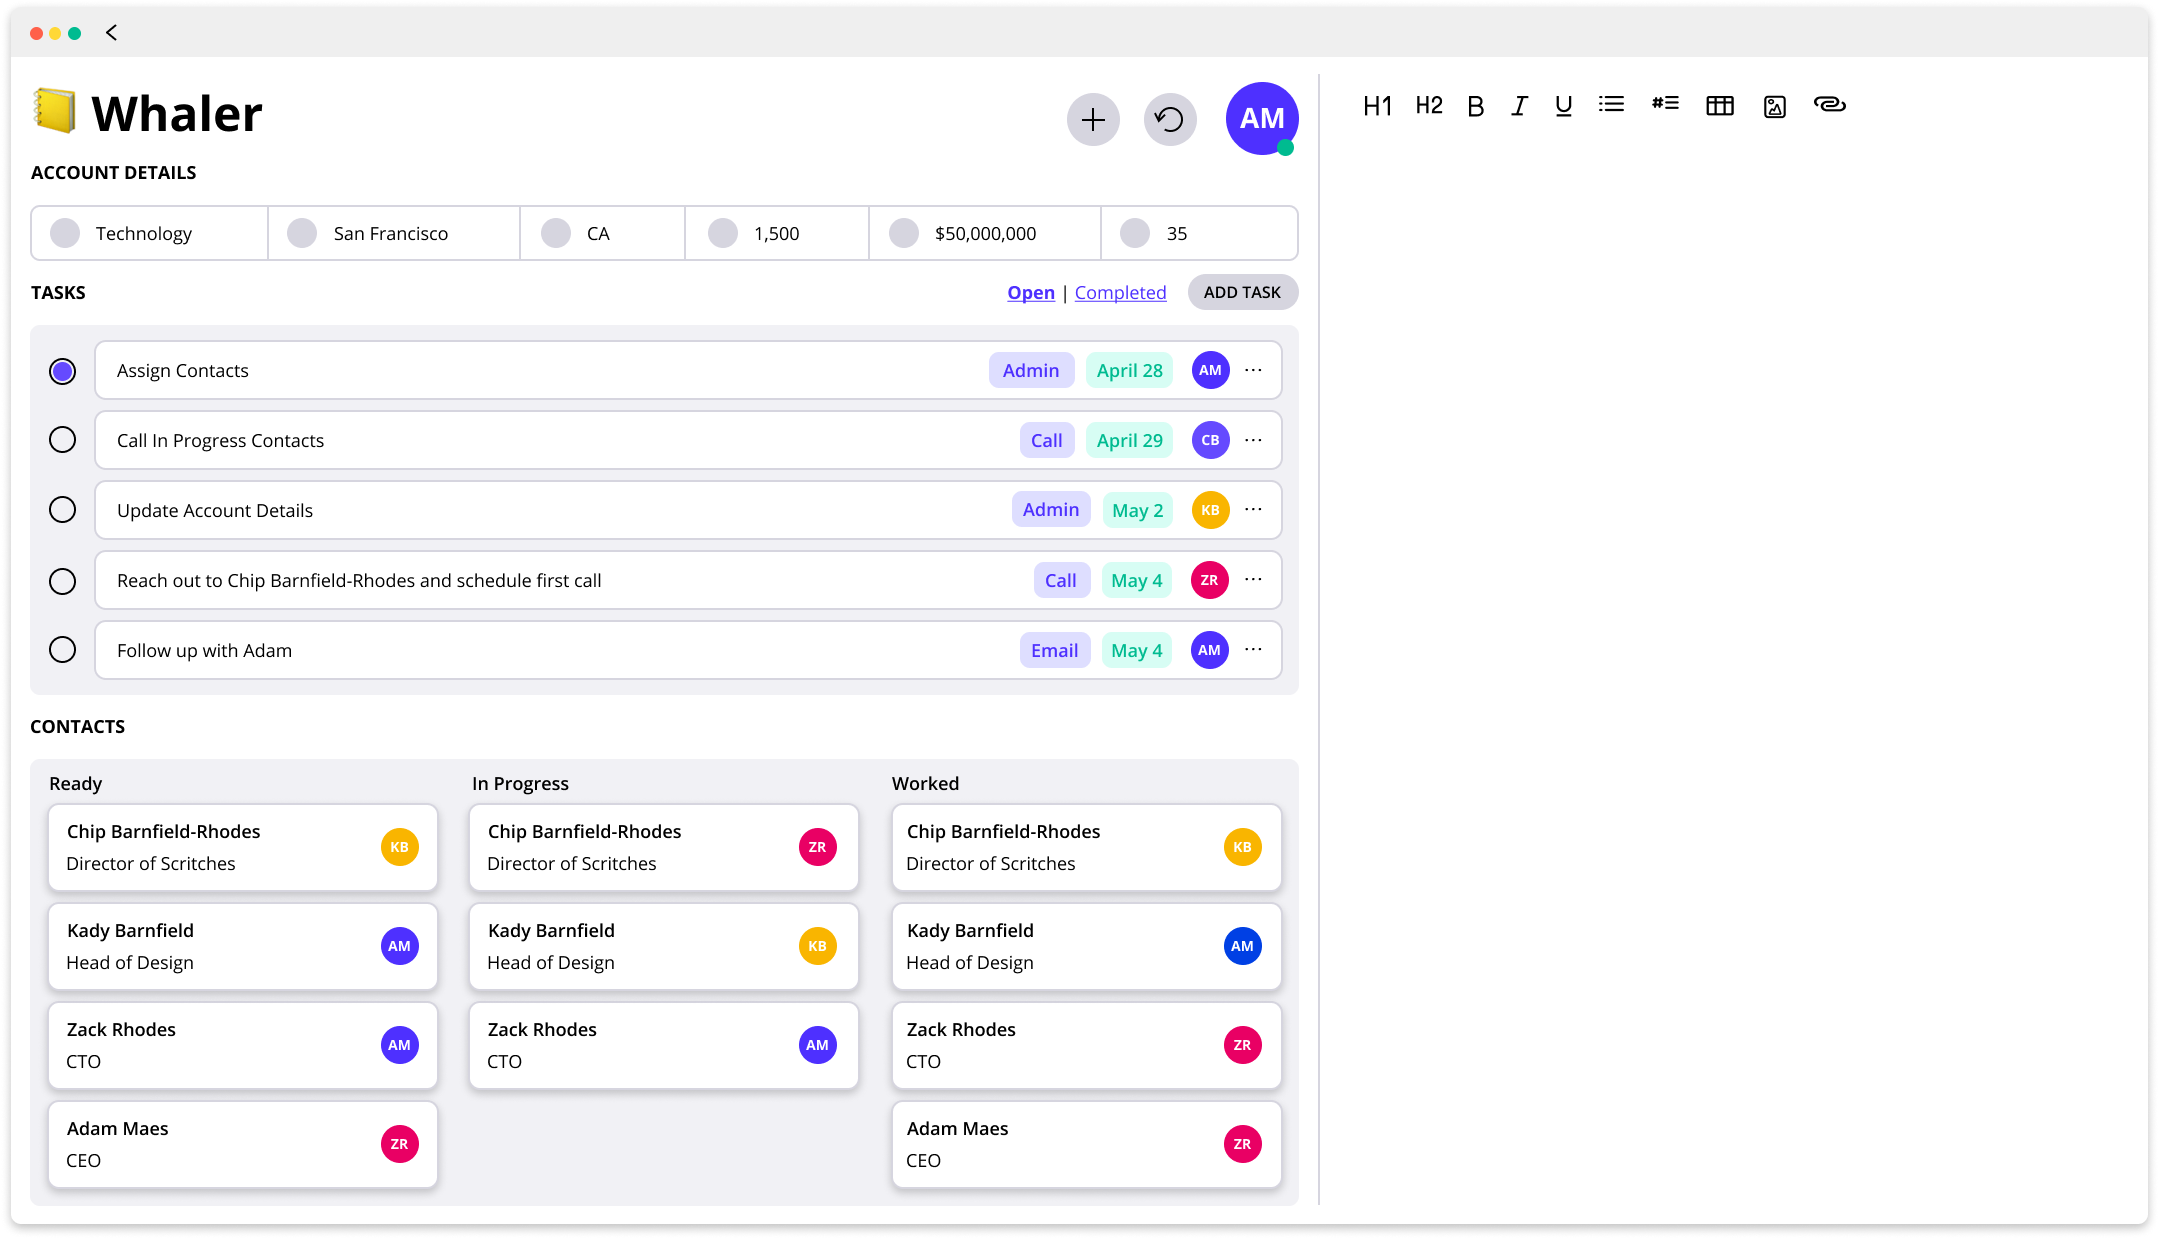Select the Technology account detail field
The image size is (2159, 1239).
coord(148,233)
